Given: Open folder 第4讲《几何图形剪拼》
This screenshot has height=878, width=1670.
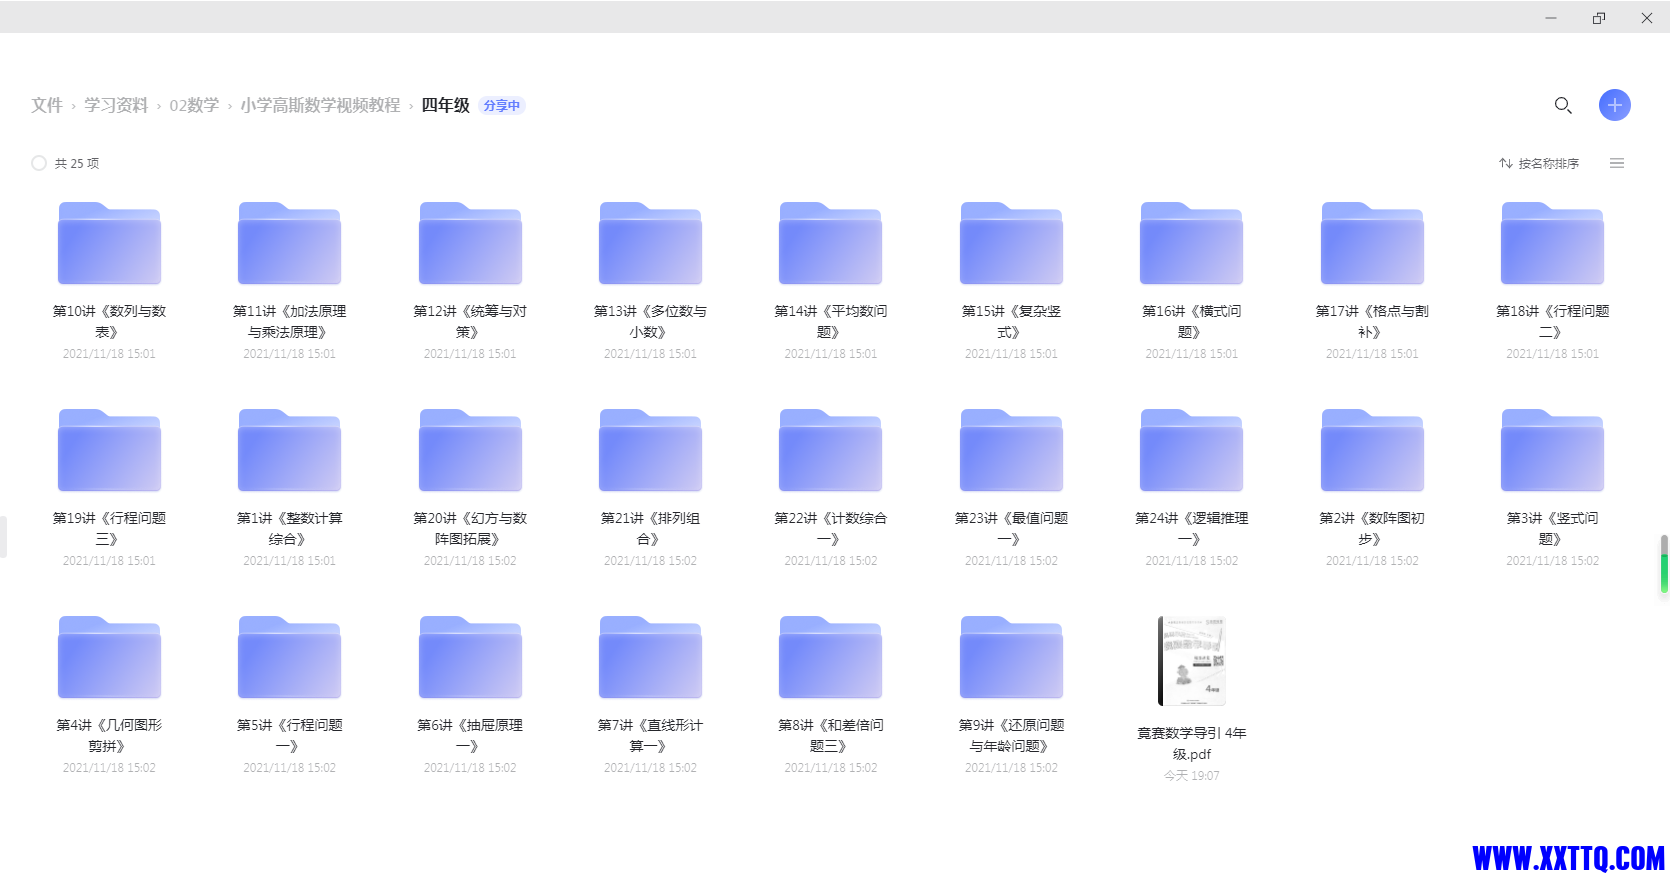Looking at the screenshot, I should point(109,657).
